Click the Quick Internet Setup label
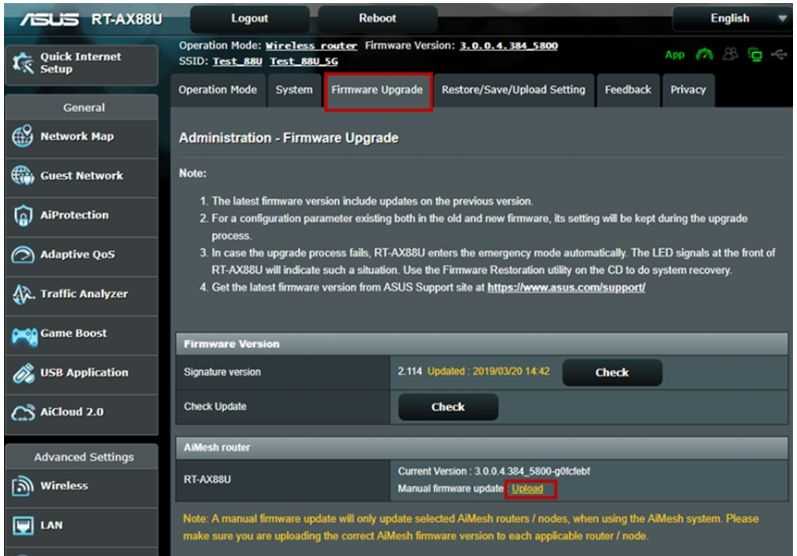 coord(81,63)
